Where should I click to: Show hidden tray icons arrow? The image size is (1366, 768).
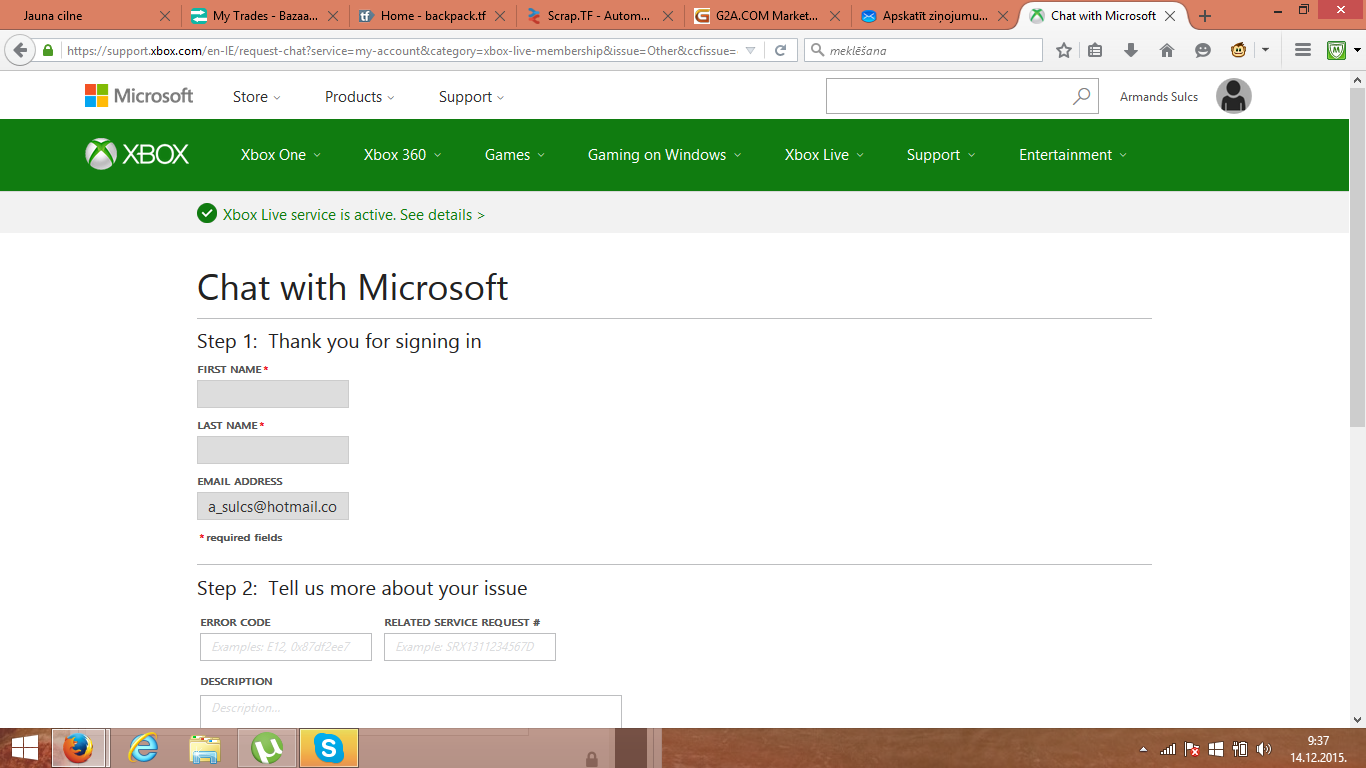[1143, 749]
